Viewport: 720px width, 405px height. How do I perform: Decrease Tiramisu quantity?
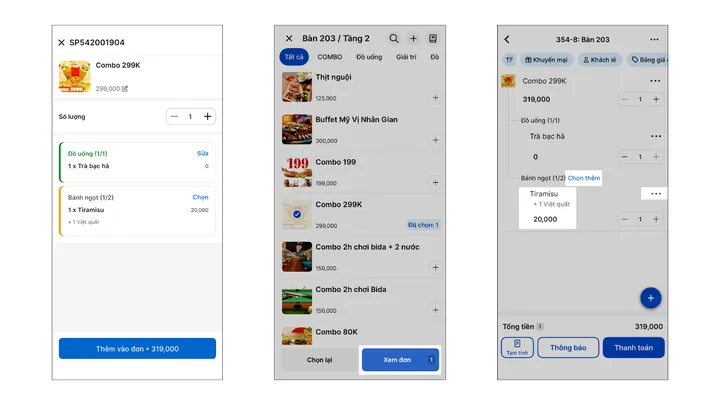[624, 219]
